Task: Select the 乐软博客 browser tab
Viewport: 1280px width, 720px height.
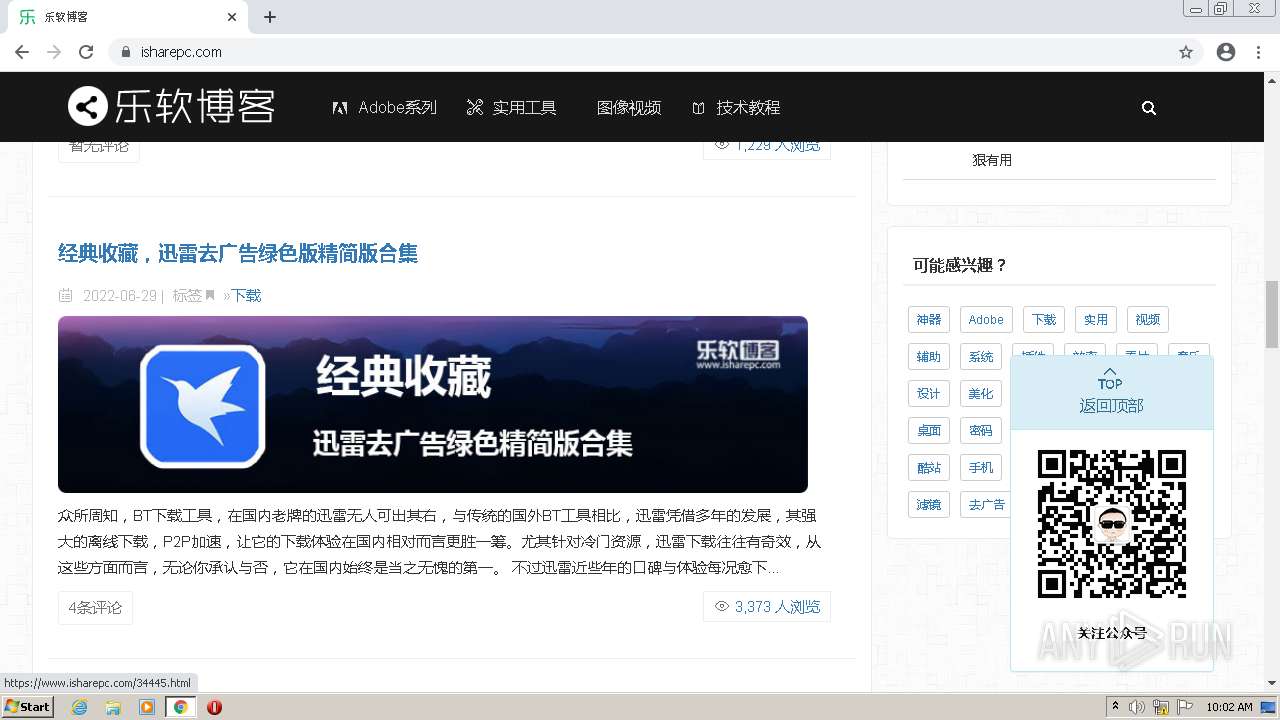Action: click(128, 17)
